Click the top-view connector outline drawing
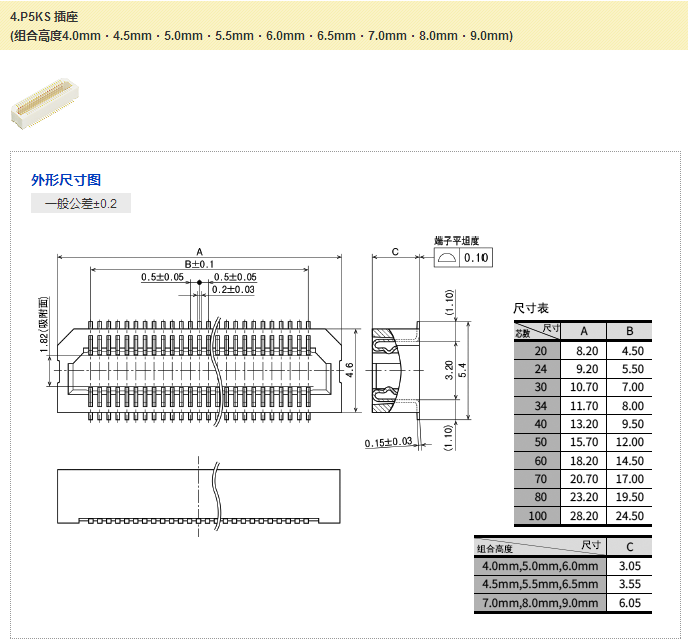The image size is (688, 641). [200, 370]
